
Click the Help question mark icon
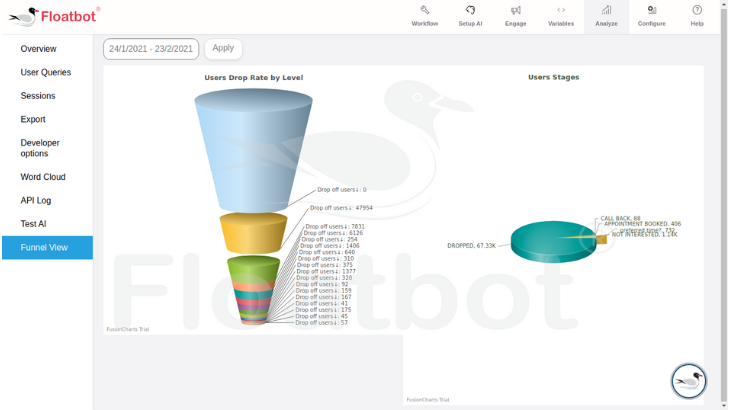tap(697, 10)
